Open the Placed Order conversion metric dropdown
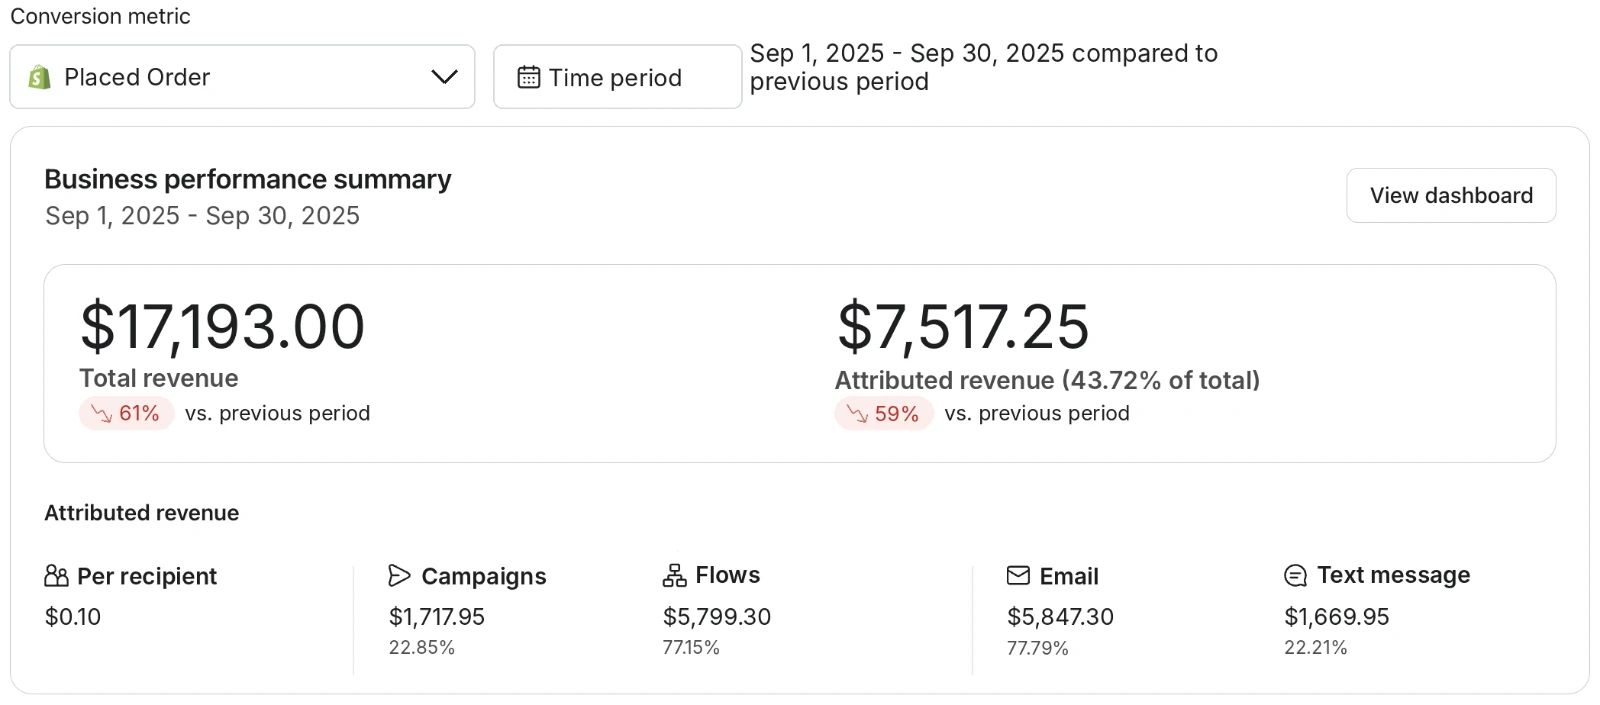The width and height of the screenshot is (1600, 705). (242, 77)
